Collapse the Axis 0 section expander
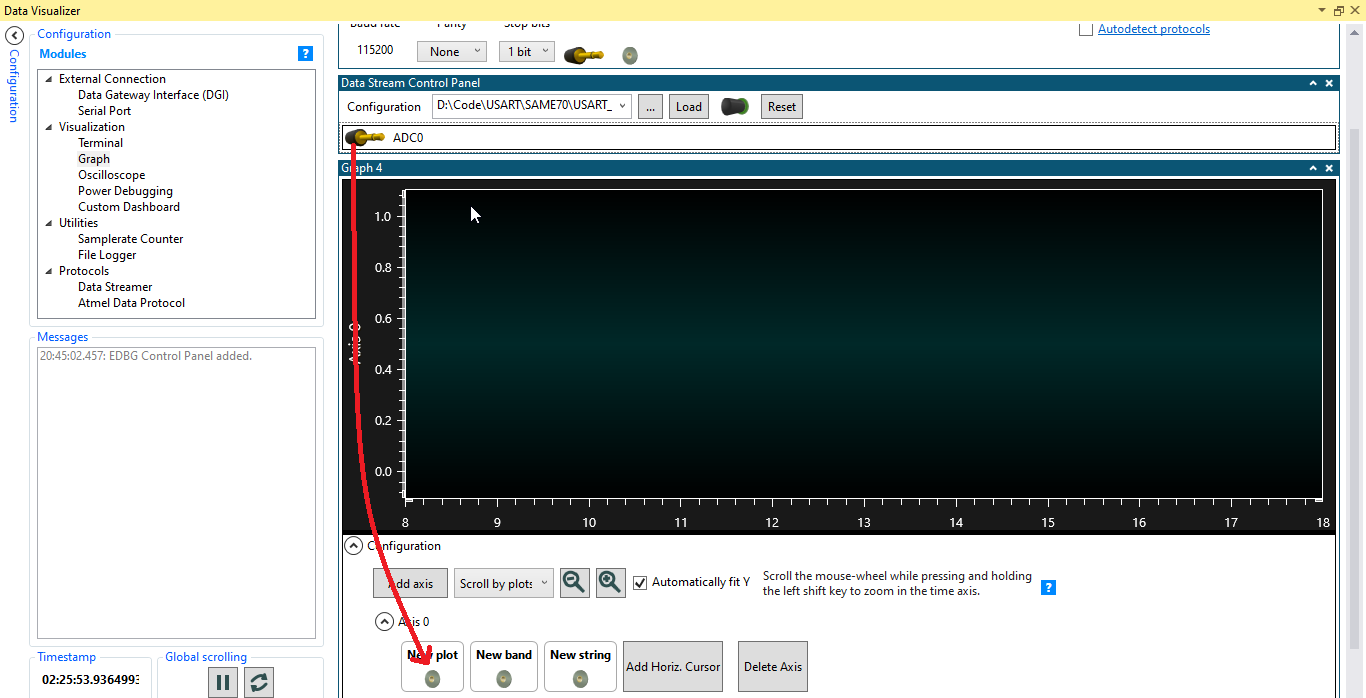 [x=384, y=621]
